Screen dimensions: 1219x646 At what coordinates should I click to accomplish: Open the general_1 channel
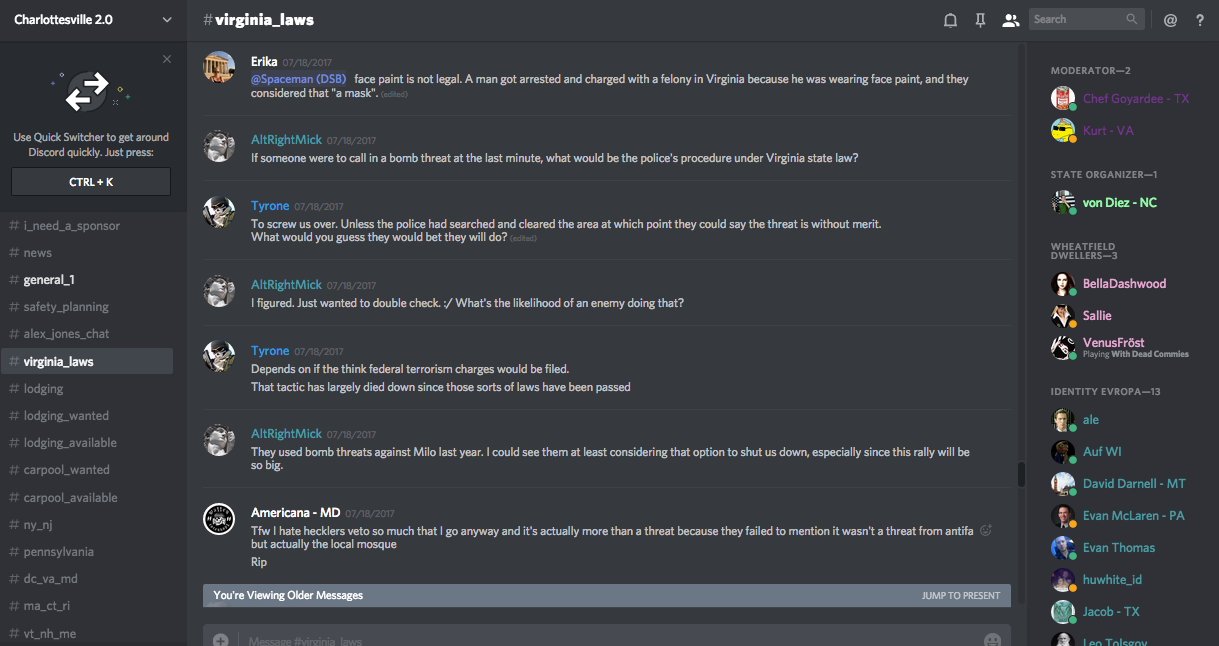(x=49, y=280)
